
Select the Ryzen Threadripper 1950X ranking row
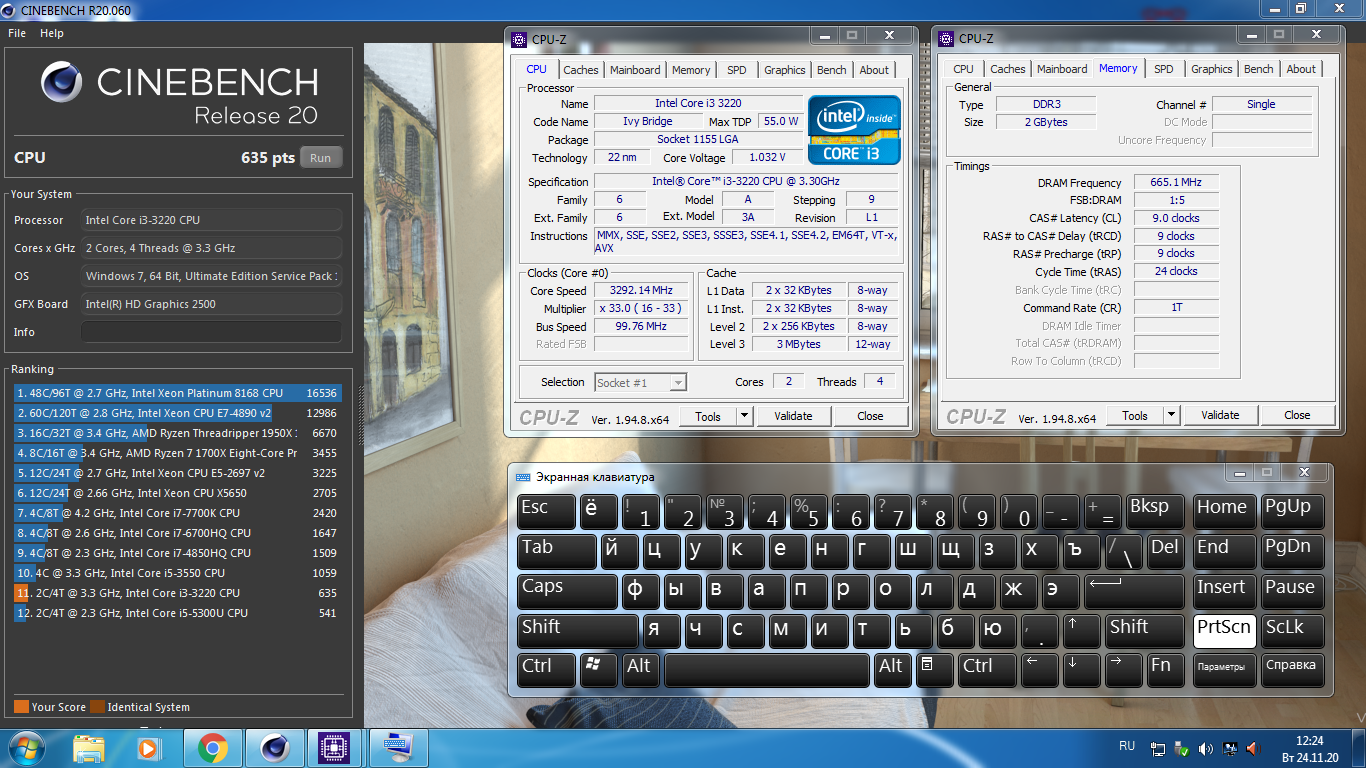(x=177, y=433)
